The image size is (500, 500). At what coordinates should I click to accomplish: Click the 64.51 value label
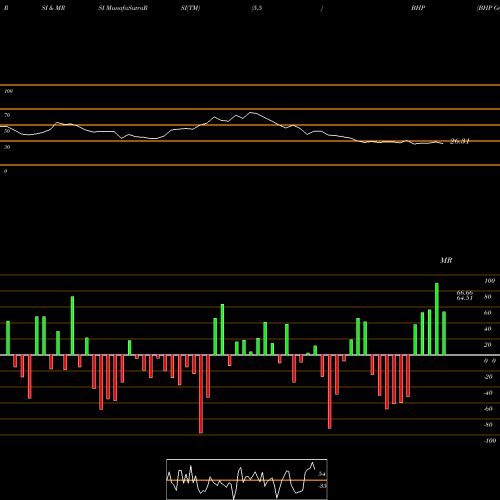pos(465,298)
